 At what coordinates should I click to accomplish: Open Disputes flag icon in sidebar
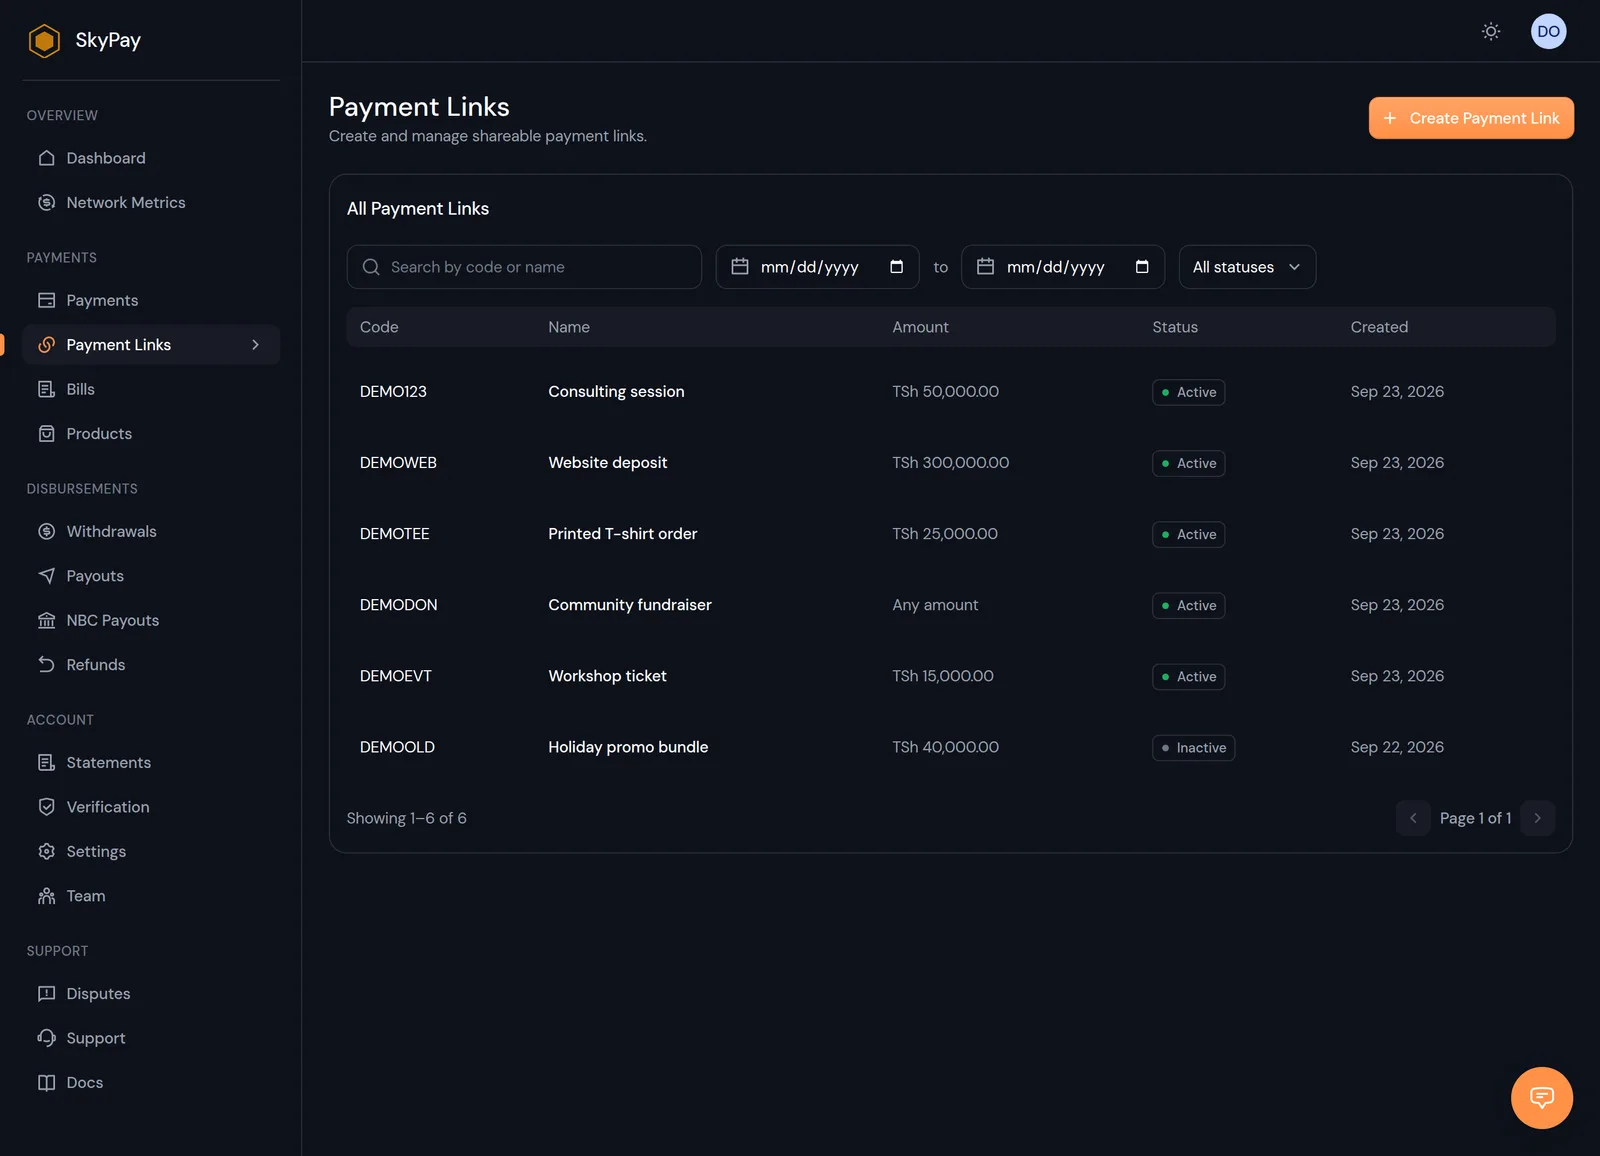pyautogui.click(x=46, y=993)
